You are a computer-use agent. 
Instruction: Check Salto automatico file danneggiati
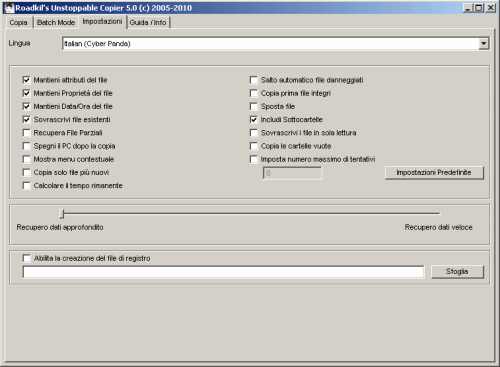click(254, 80)
